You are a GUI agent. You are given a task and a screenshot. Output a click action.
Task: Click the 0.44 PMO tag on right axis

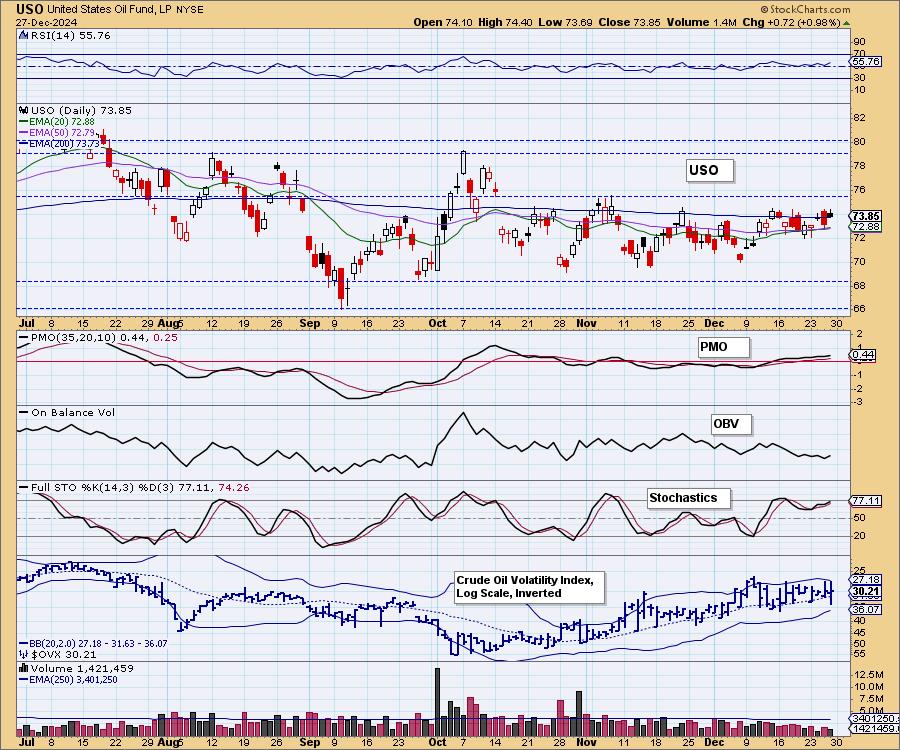click(863, 355)
